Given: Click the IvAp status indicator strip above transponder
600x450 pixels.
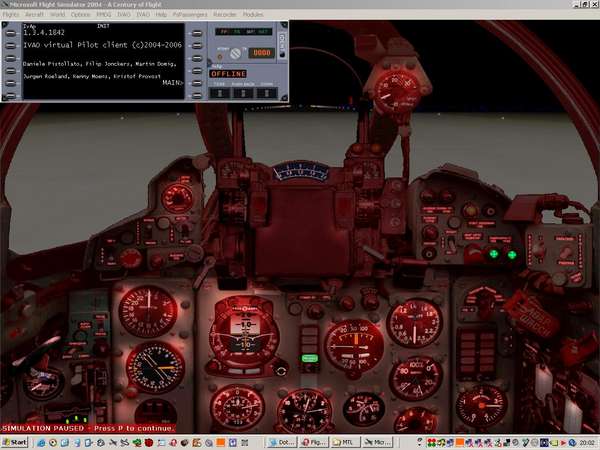Looking at the screenshot, I should (x=244, y=32).
